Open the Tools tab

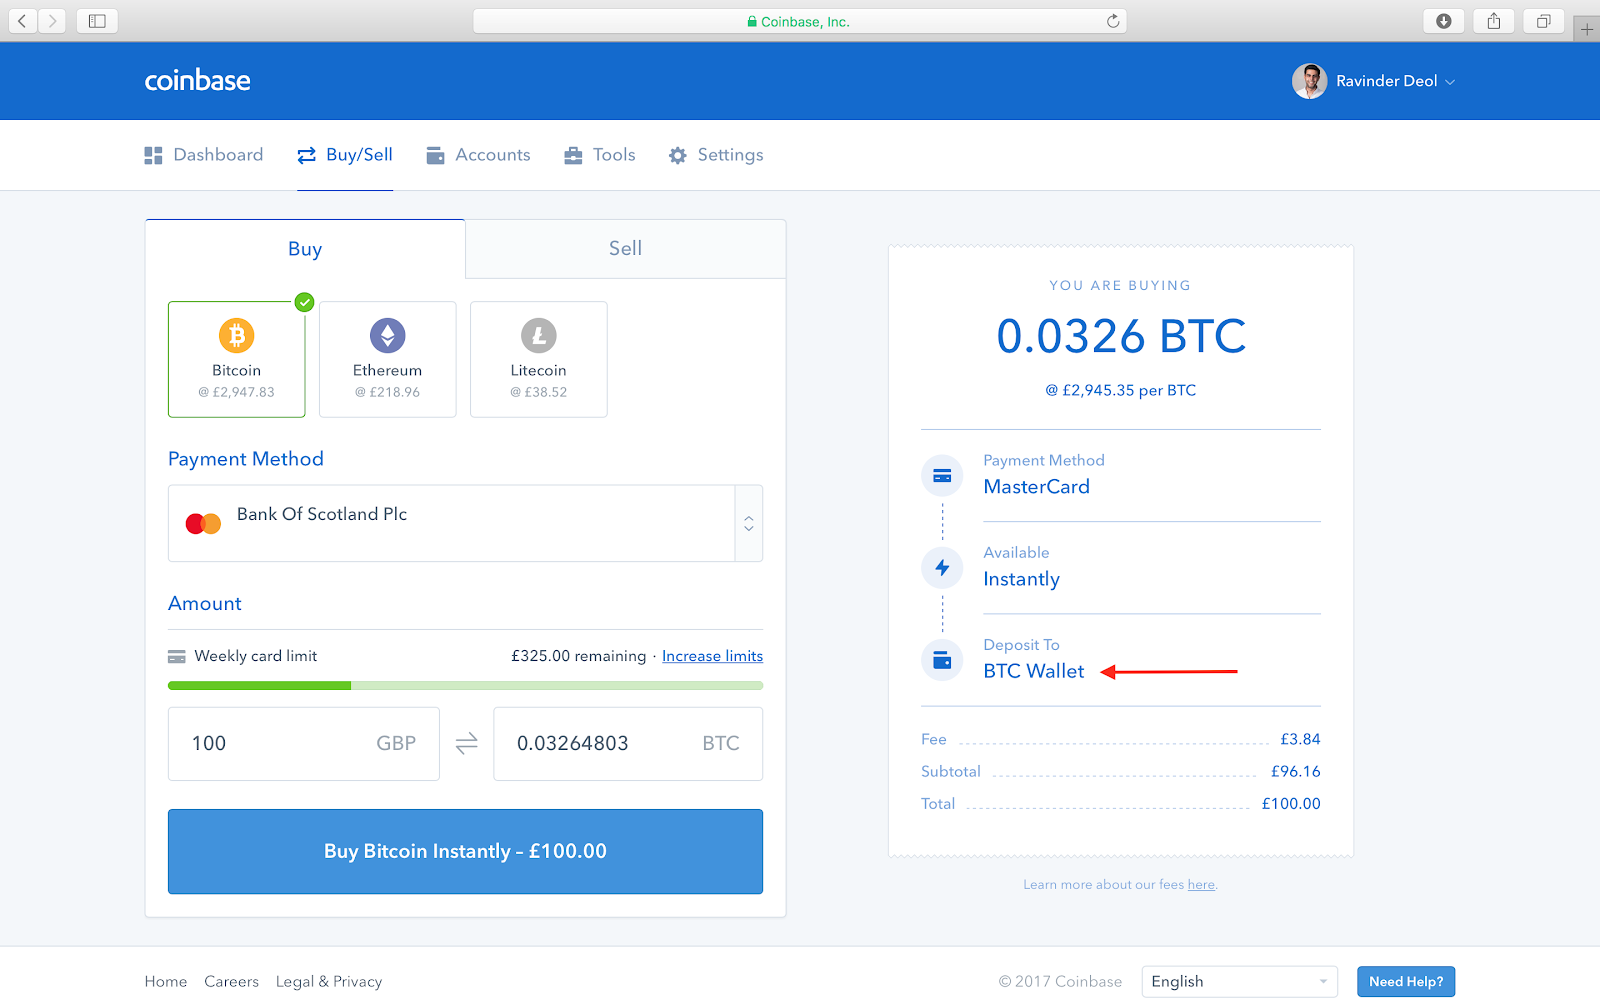600,155
